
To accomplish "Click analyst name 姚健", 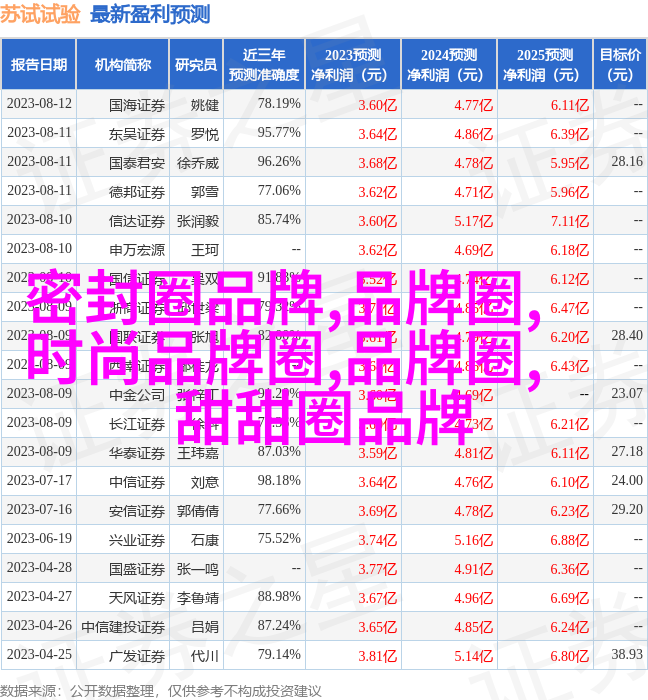I will tap(205, 105).
